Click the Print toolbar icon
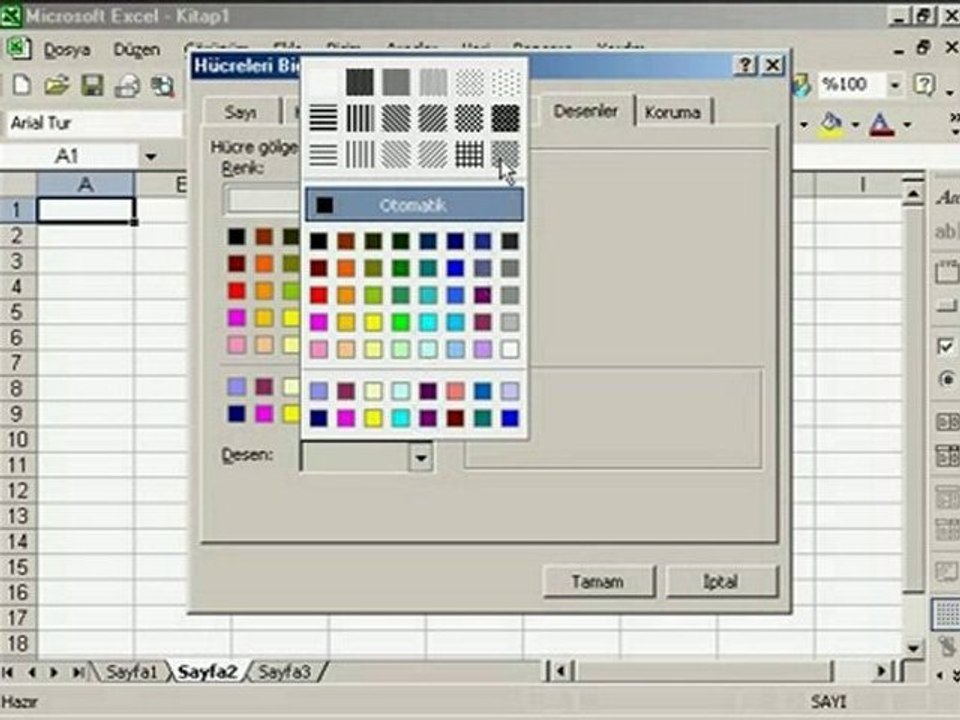 coord(127,85)
